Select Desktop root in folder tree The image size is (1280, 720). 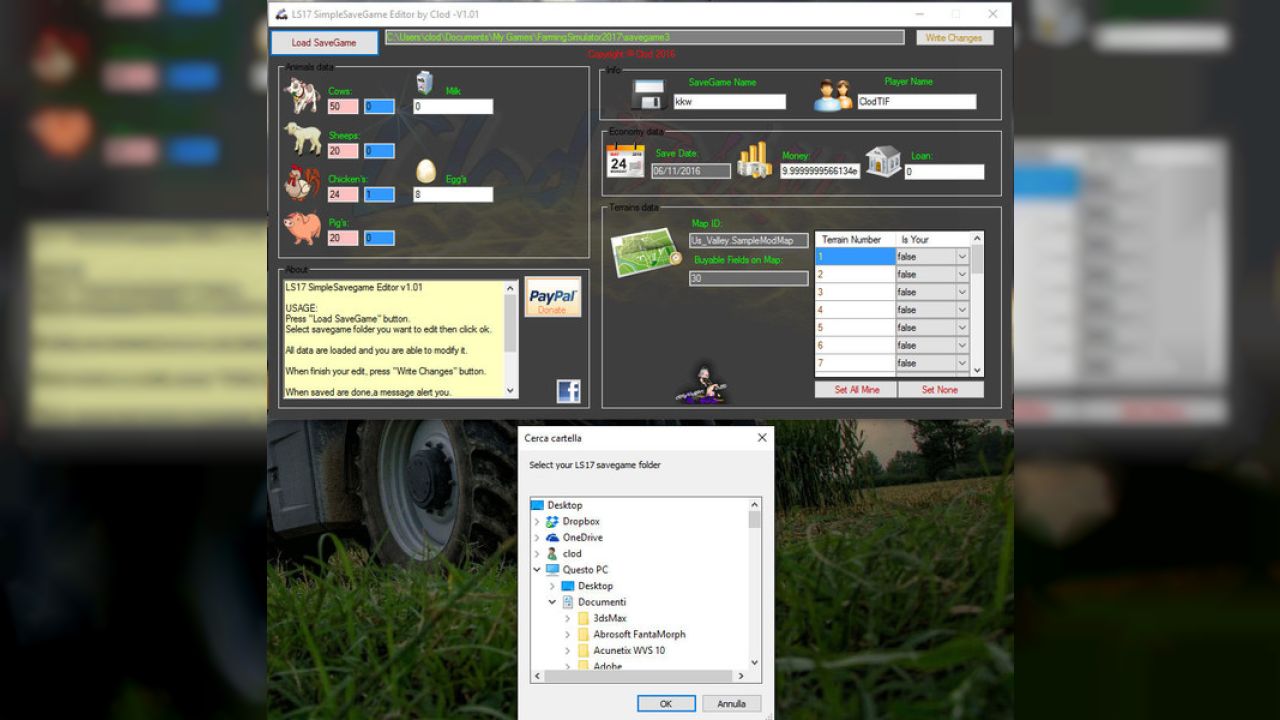click(x=564, y=505)
